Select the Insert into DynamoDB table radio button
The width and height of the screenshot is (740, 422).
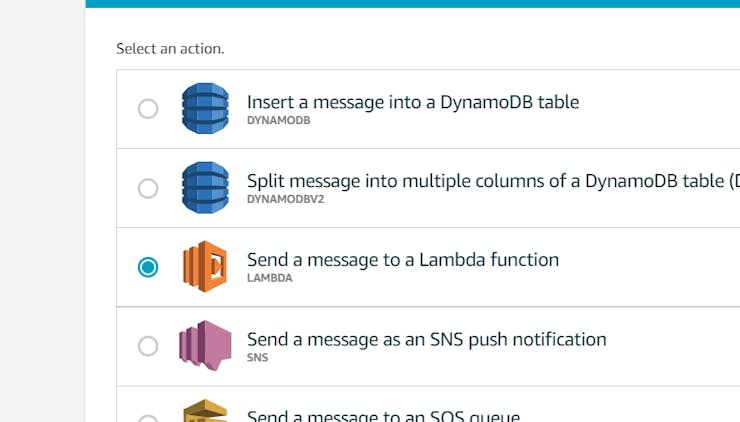[148, 109]
